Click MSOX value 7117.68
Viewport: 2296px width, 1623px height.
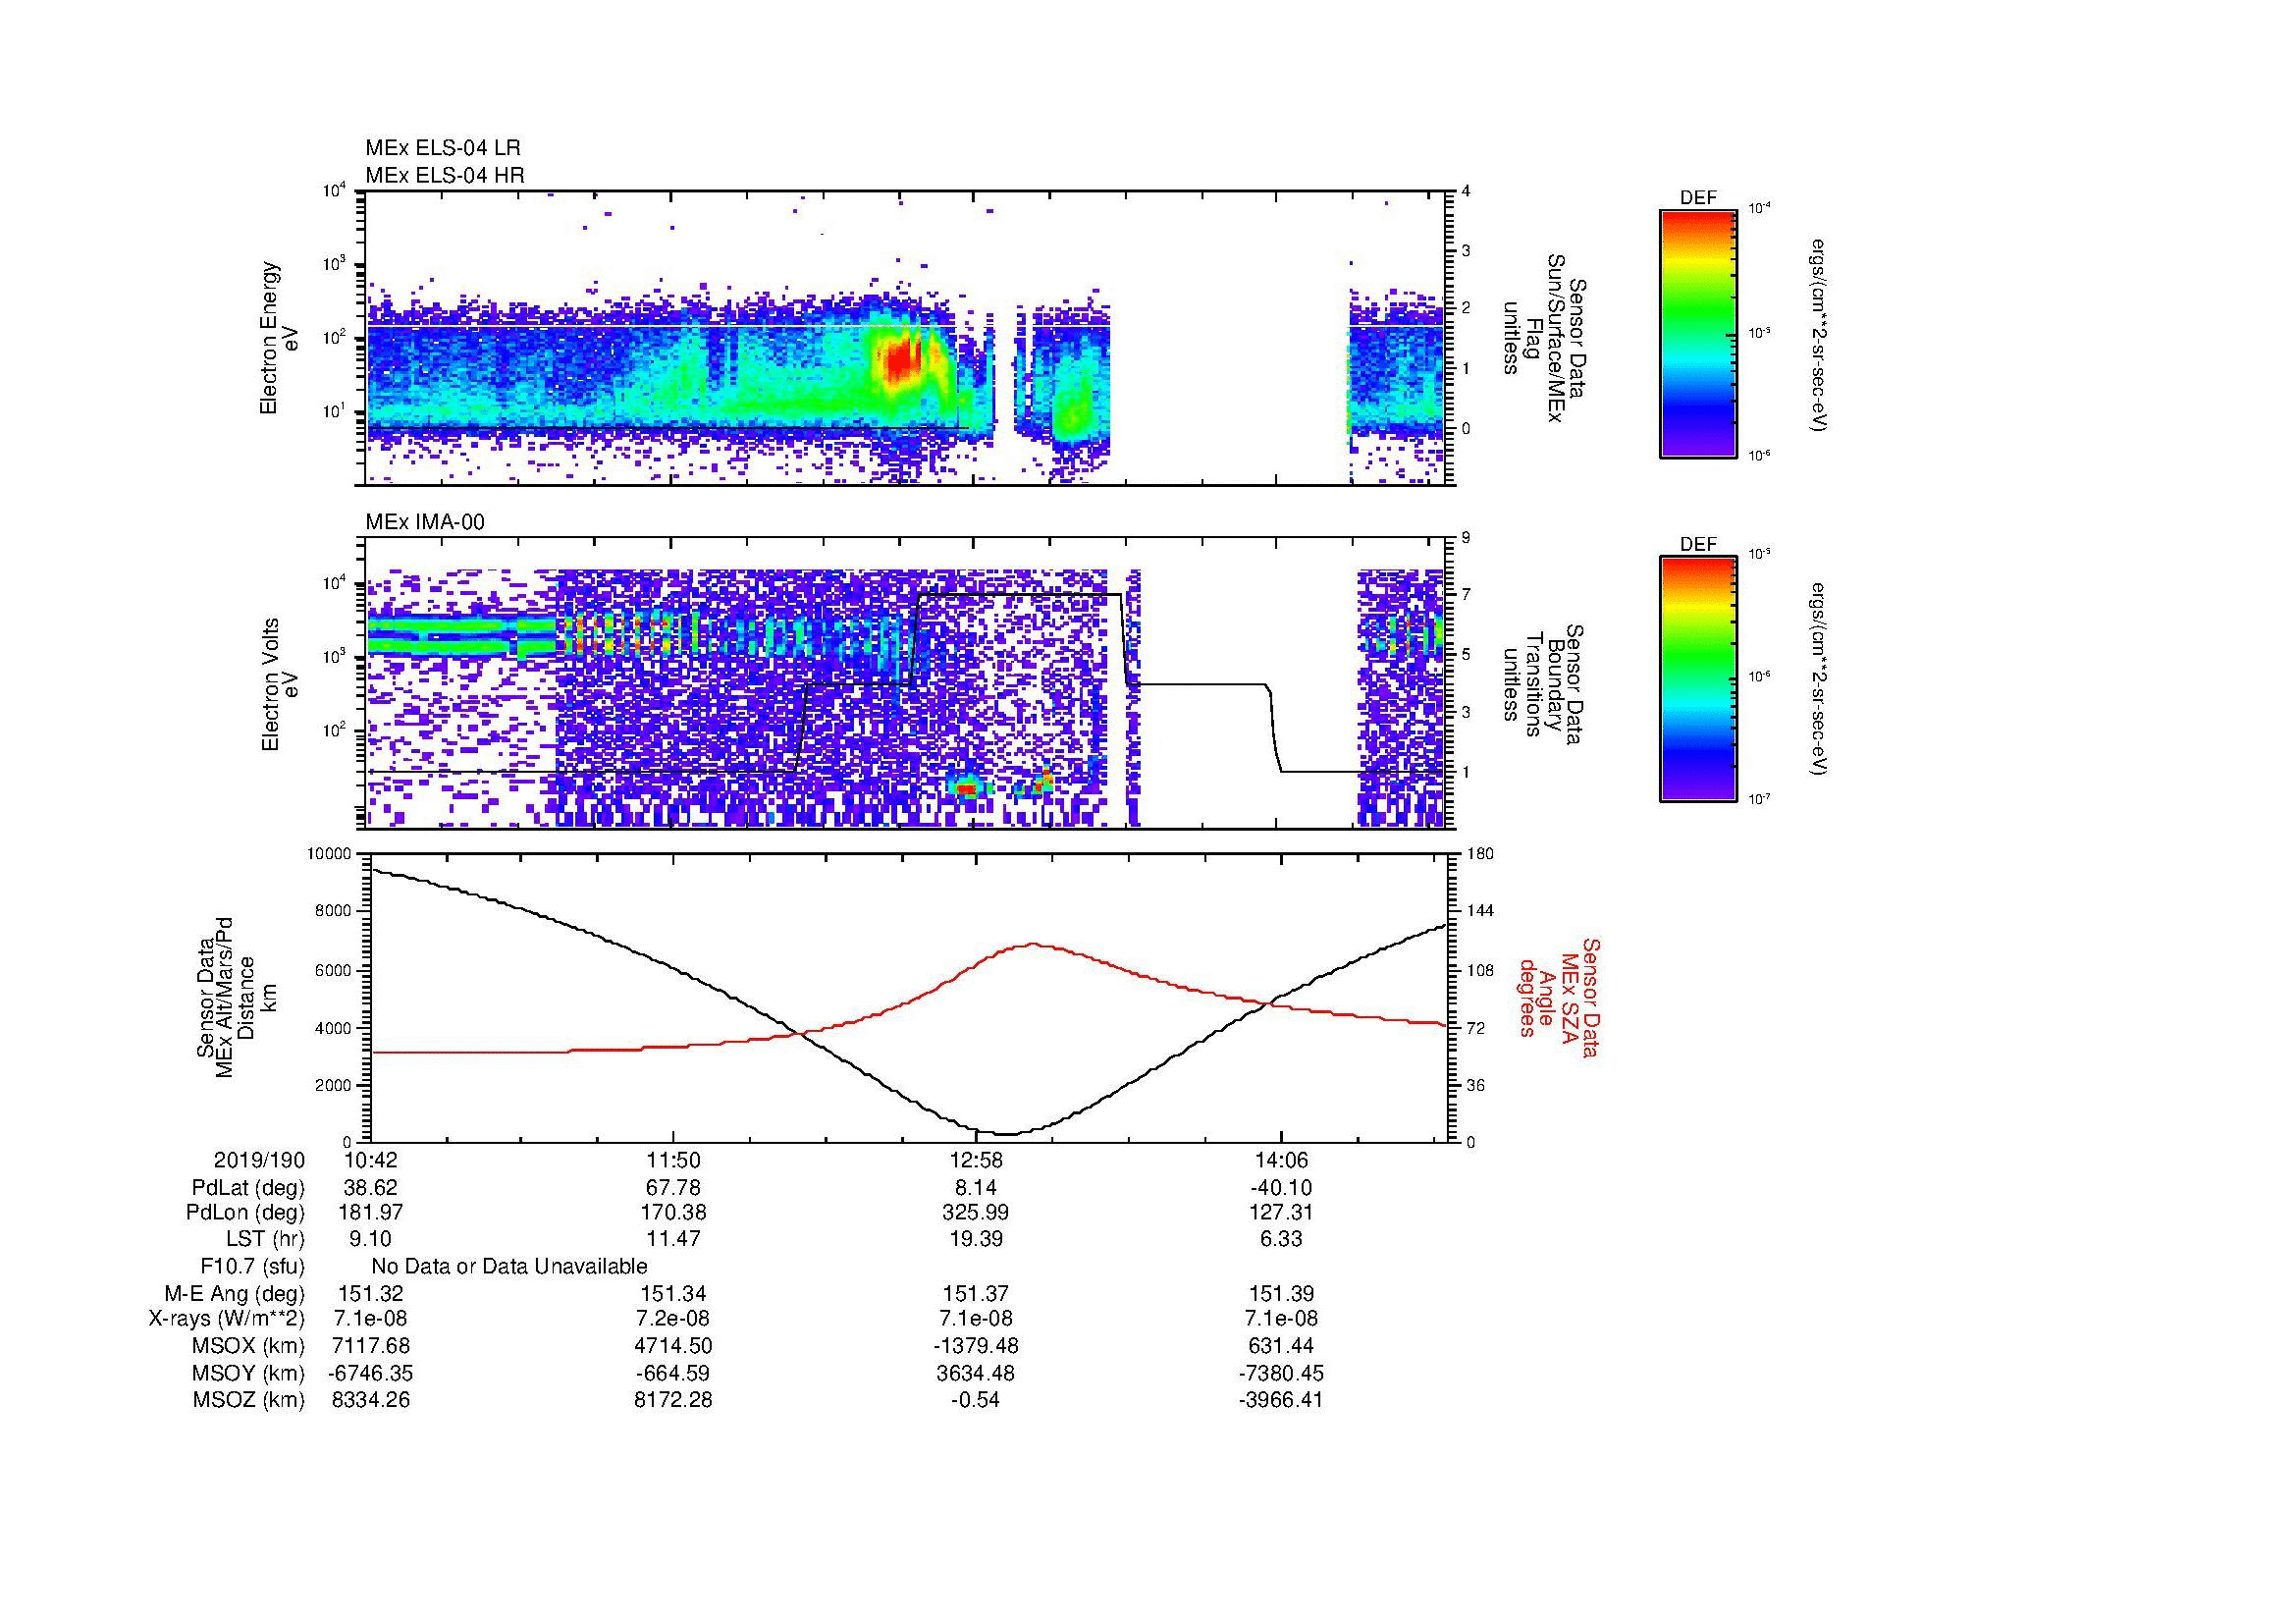371,1346
